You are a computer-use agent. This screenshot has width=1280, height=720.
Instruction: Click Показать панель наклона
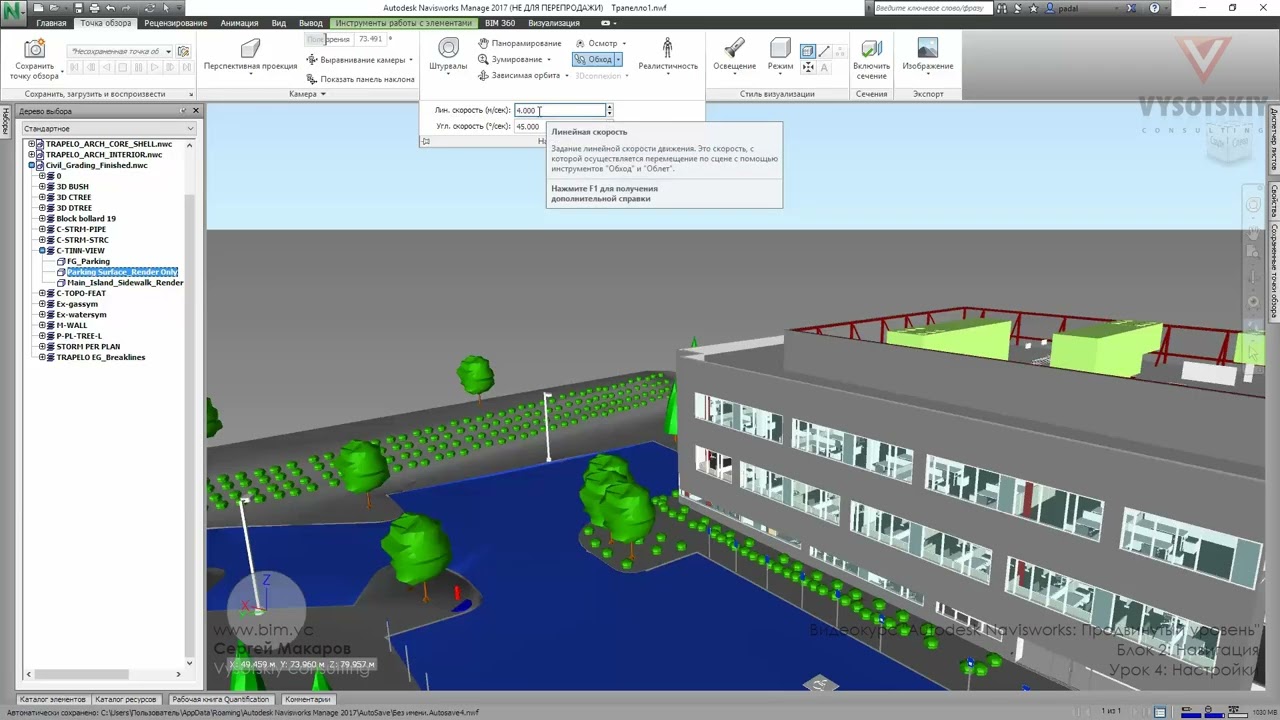click(360, 79)
